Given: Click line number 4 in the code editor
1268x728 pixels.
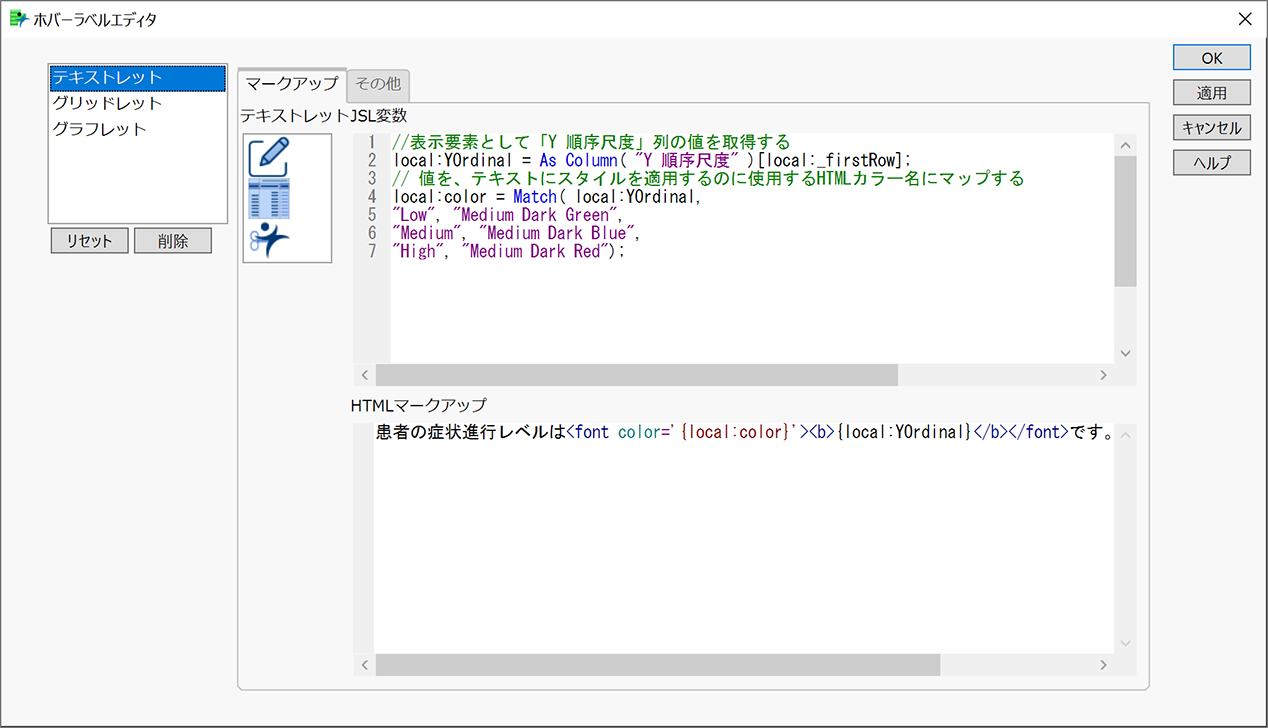Looking at the screenshot, I should 371,197.
